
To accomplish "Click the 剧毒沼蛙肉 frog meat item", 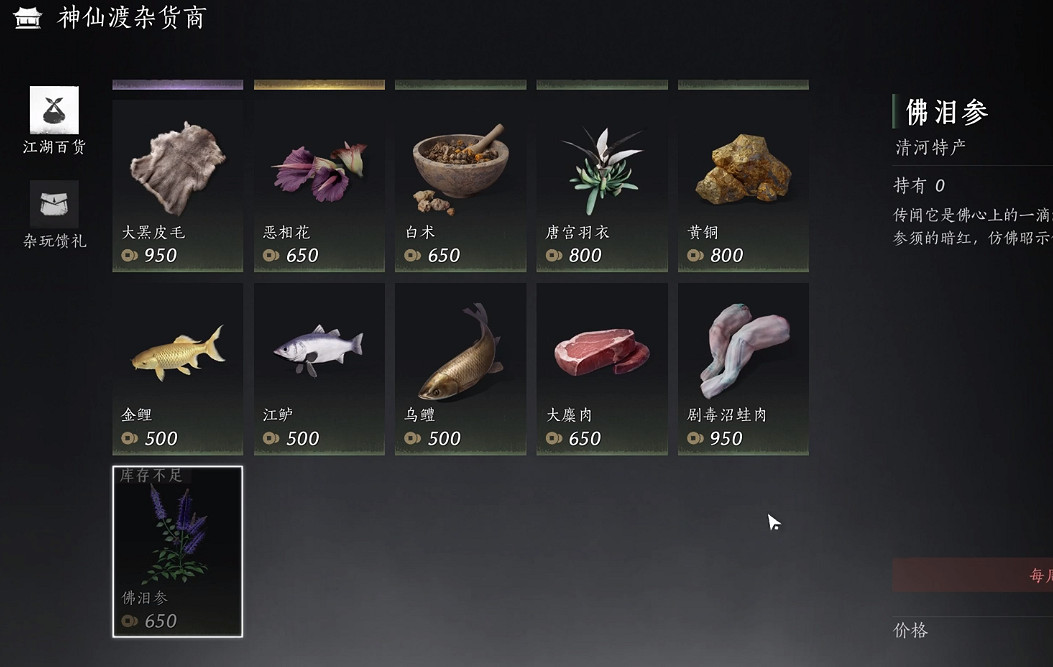I will click(743, 369).
